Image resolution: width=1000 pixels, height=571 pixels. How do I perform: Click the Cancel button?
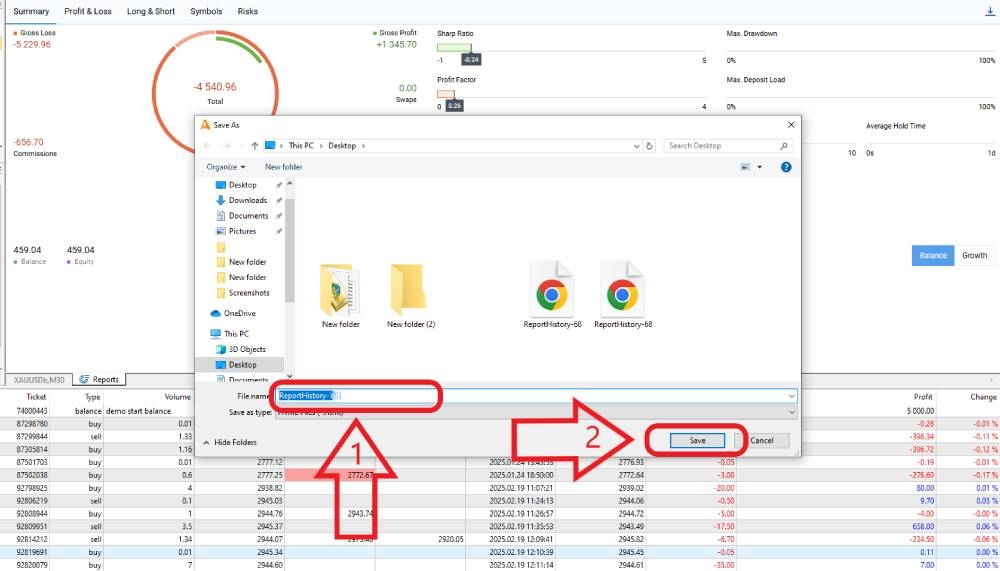[762, 440]
